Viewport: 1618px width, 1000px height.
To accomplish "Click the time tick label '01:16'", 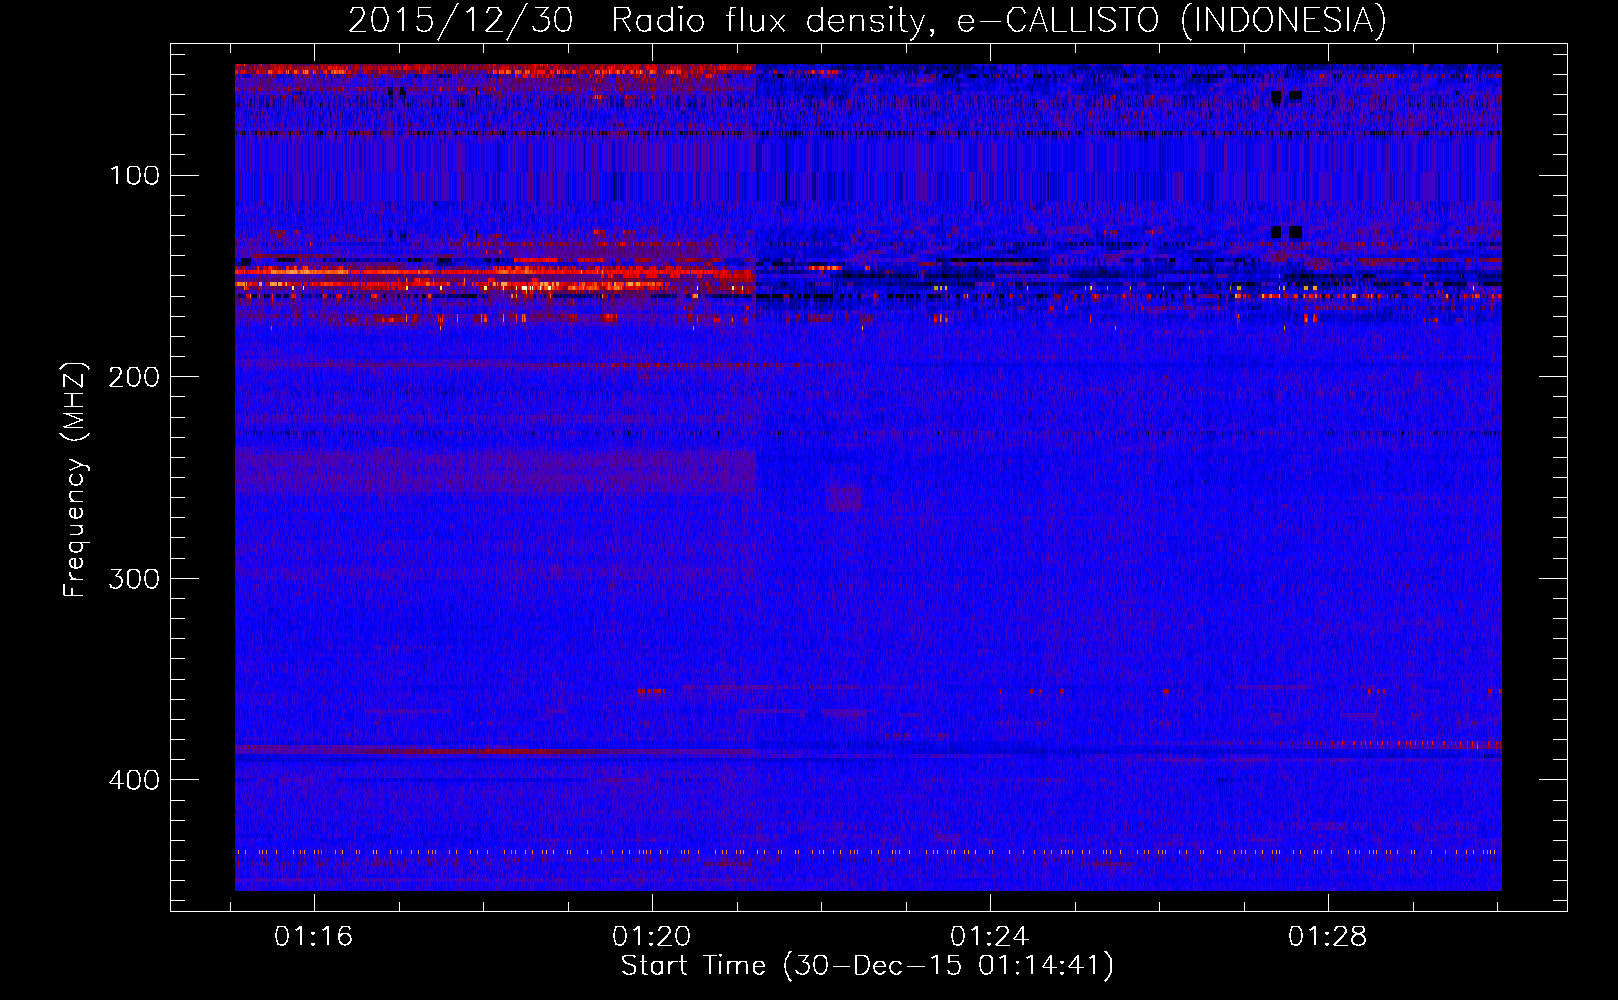I will [314, 937].
